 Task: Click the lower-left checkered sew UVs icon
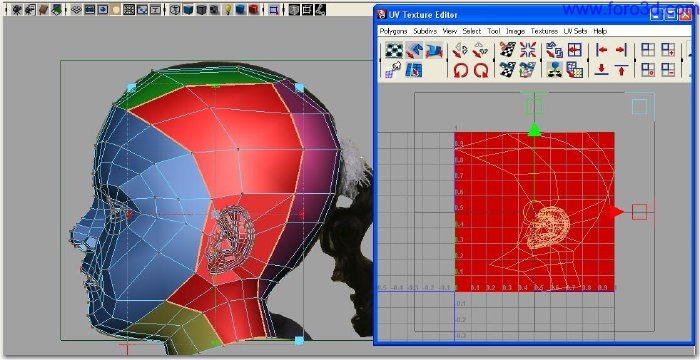click(x=508, y=70)
